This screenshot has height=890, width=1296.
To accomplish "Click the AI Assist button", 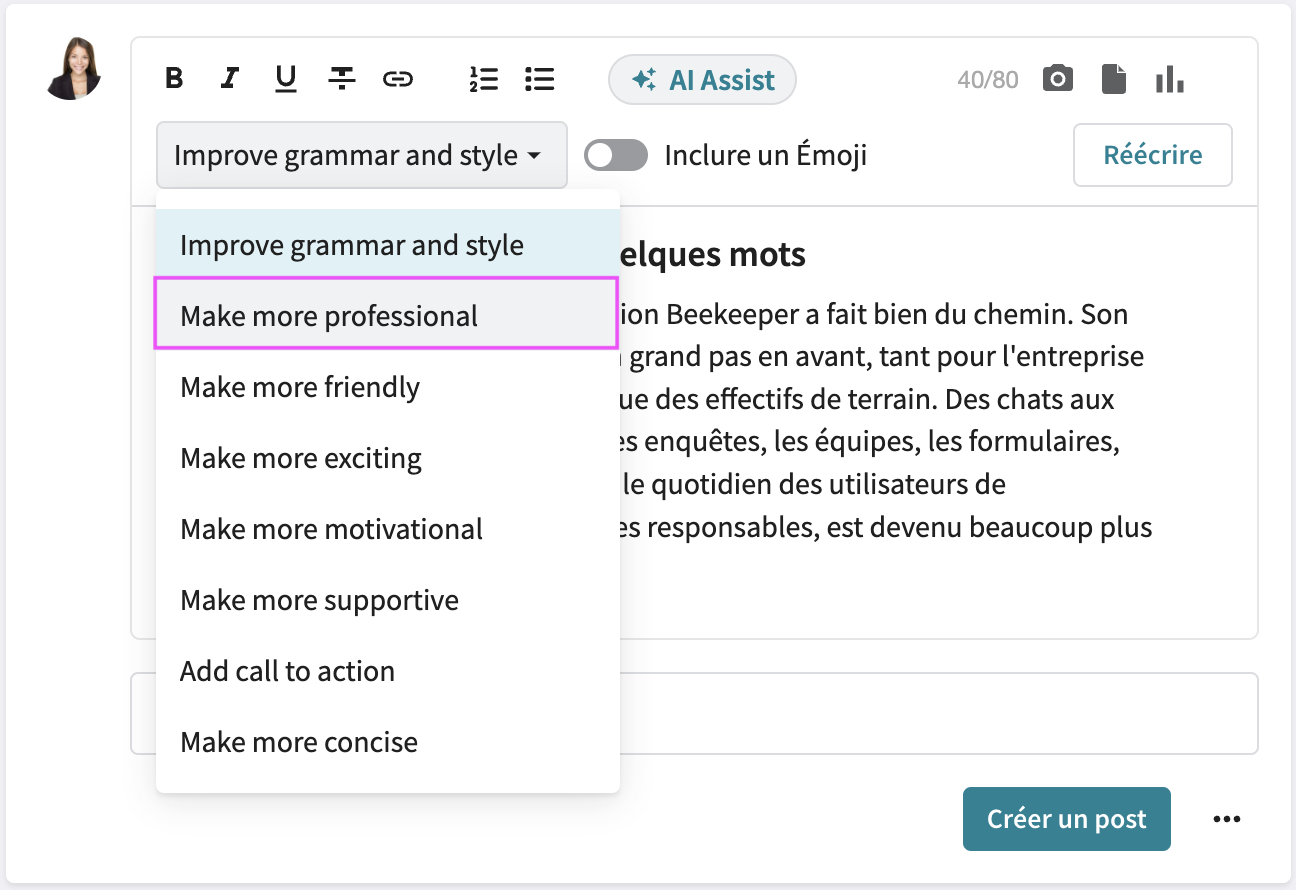I will pos(702,80).
